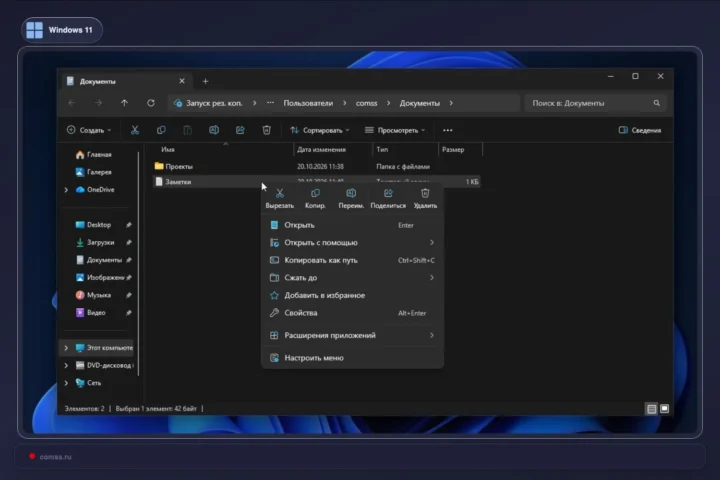Viewport: 720px width, 480px height.
Task: Switch to large thumbnails view icon
Action: [664, 408]
